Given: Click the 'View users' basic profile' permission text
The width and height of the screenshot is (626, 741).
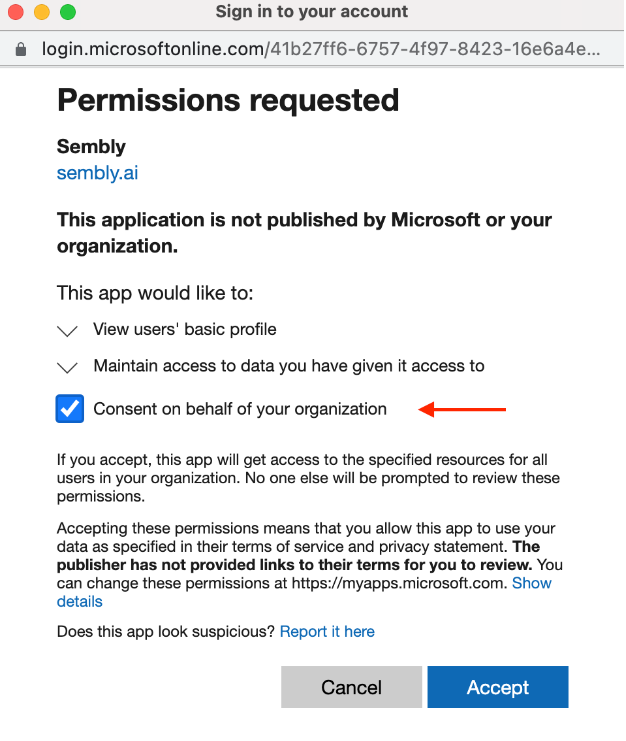Looking at the screenshot, I should (x=185, y=329).
